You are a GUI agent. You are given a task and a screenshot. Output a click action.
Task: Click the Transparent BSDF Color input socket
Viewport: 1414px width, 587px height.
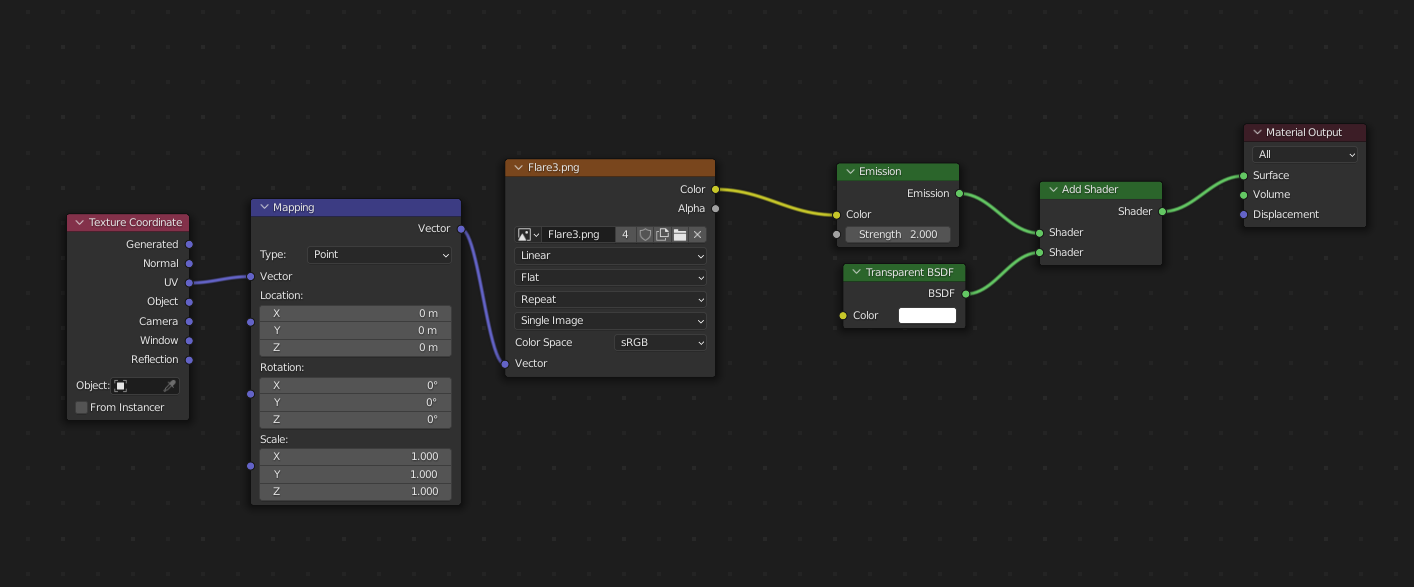click(x=843, y=316)
